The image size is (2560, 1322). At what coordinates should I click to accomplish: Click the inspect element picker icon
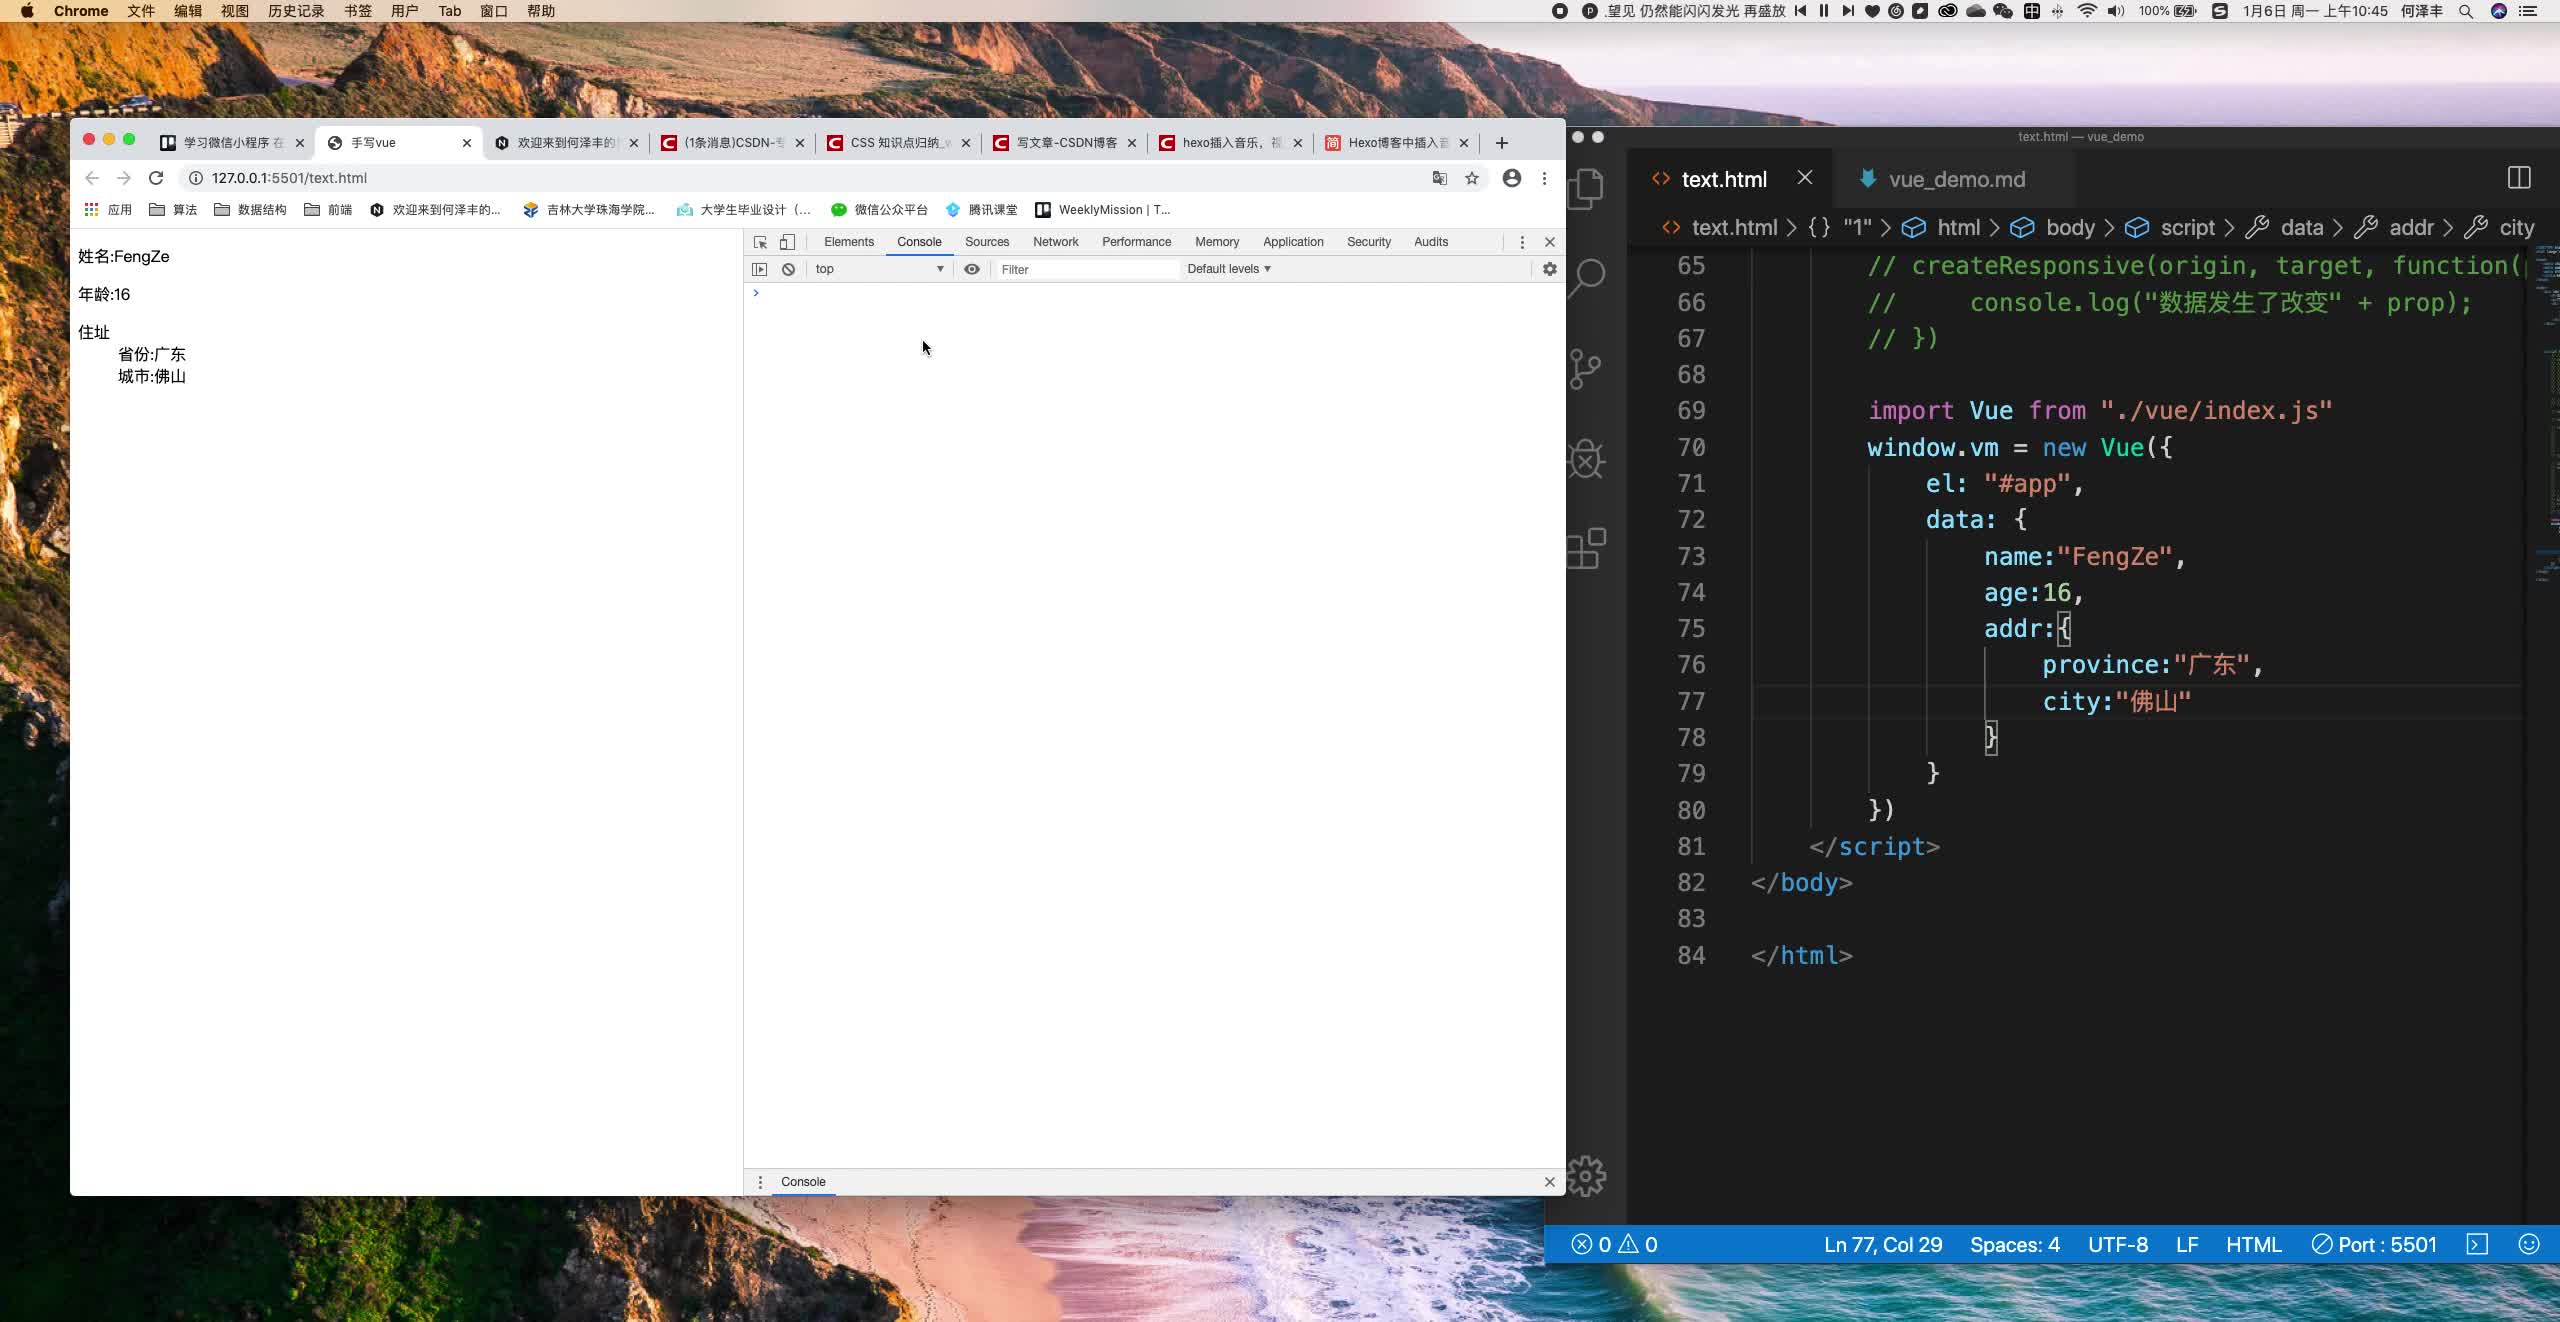pyautogui.click(x=760, y=242)
